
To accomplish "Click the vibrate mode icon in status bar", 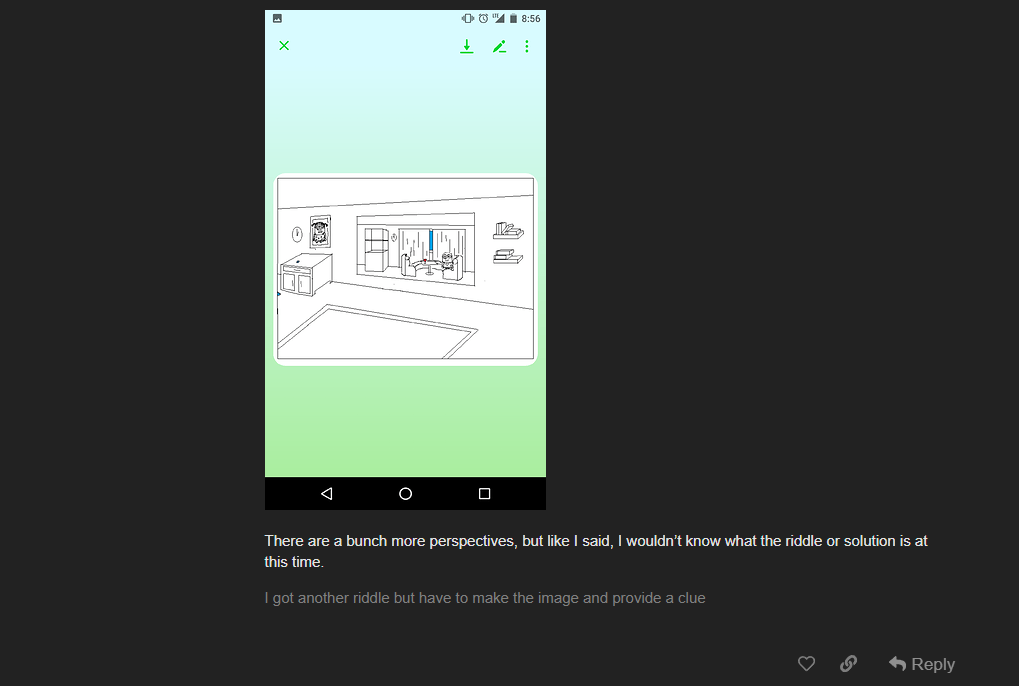I will point(468,19).
